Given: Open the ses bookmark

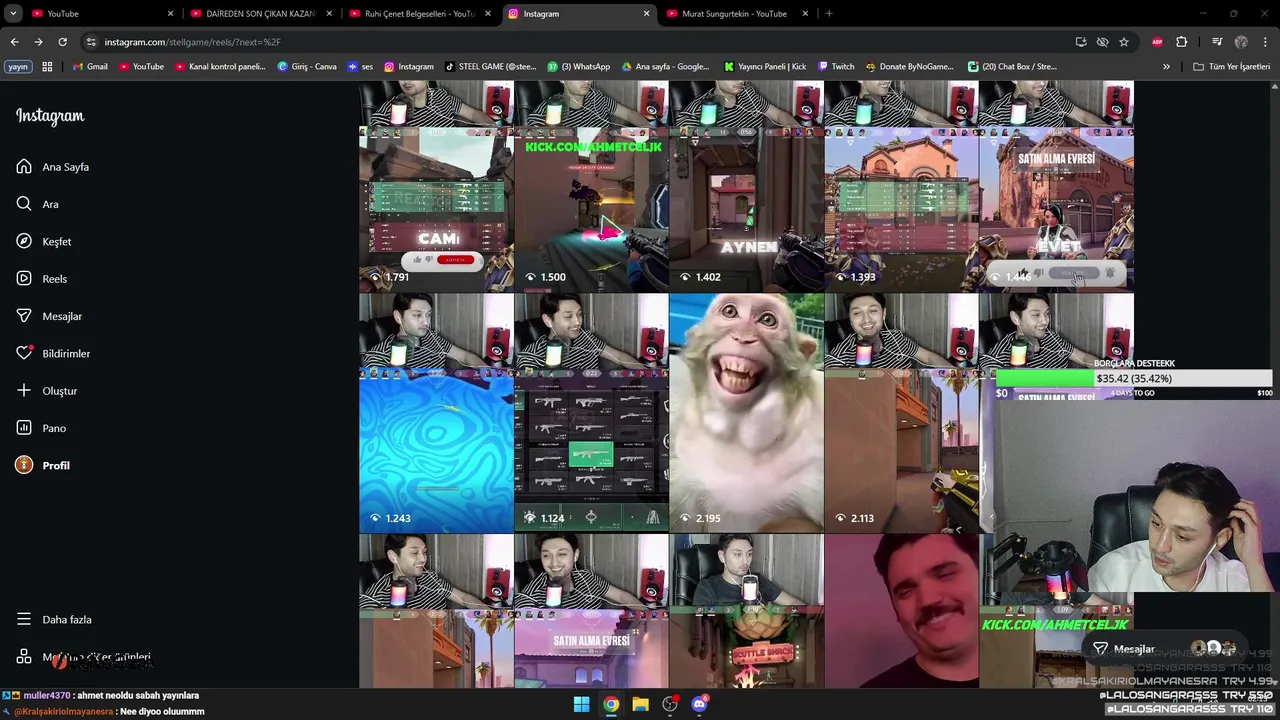Looking at the screenshot, I should click(x=360, y=67).
